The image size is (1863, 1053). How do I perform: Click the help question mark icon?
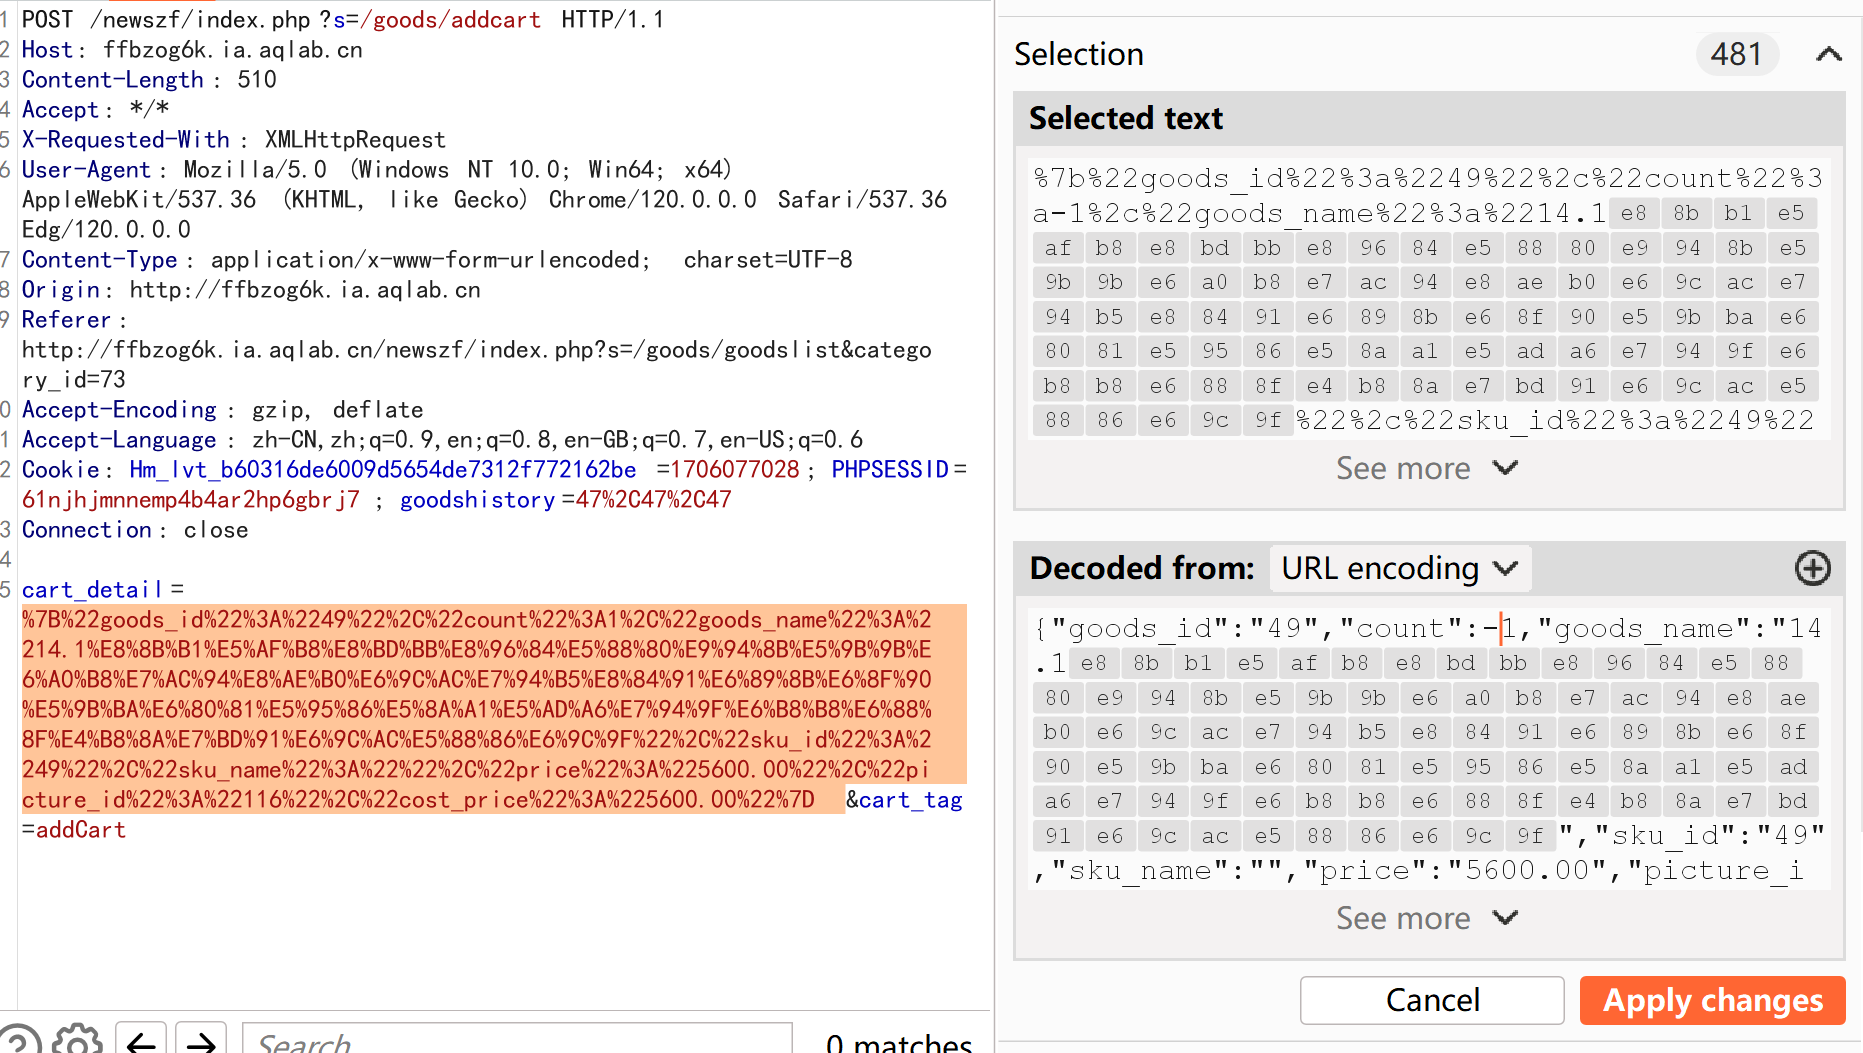18,1040
